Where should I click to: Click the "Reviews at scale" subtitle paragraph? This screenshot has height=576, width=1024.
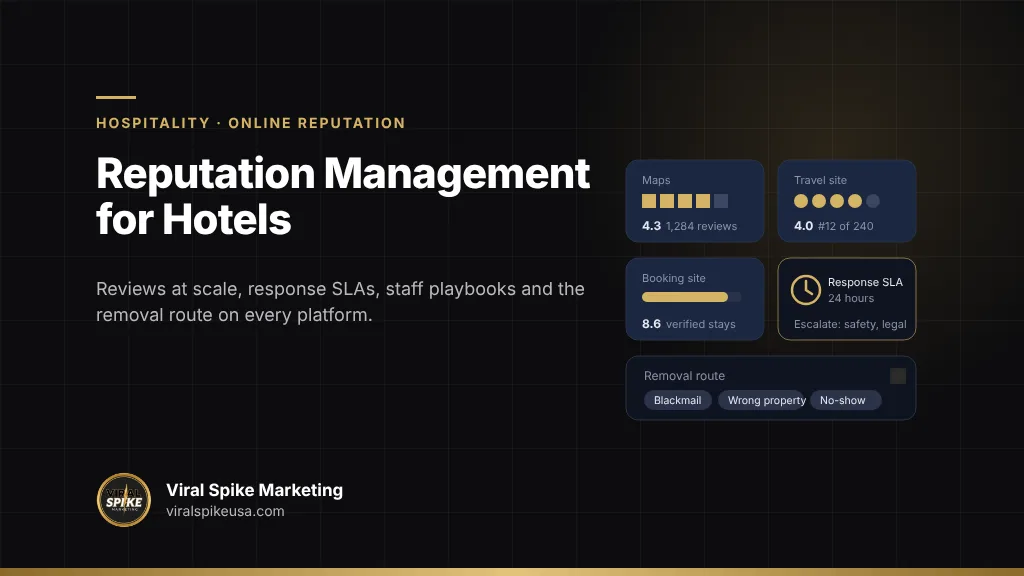point(340,302)
